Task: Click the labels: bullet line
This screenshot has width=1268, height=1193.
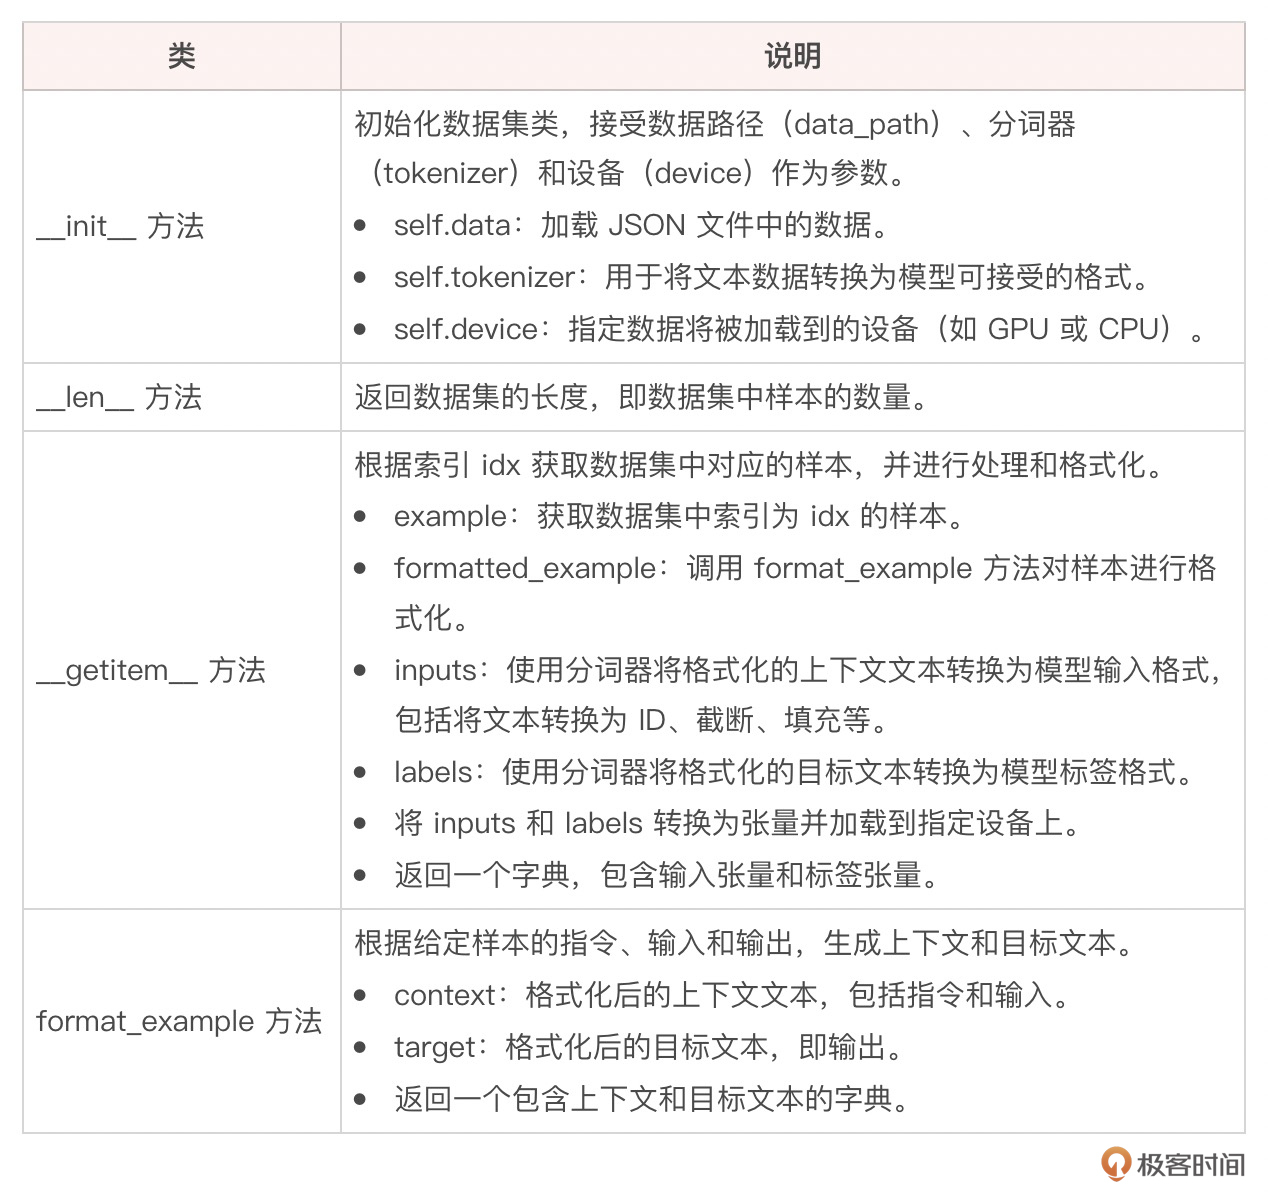Action: coord(794,772)
